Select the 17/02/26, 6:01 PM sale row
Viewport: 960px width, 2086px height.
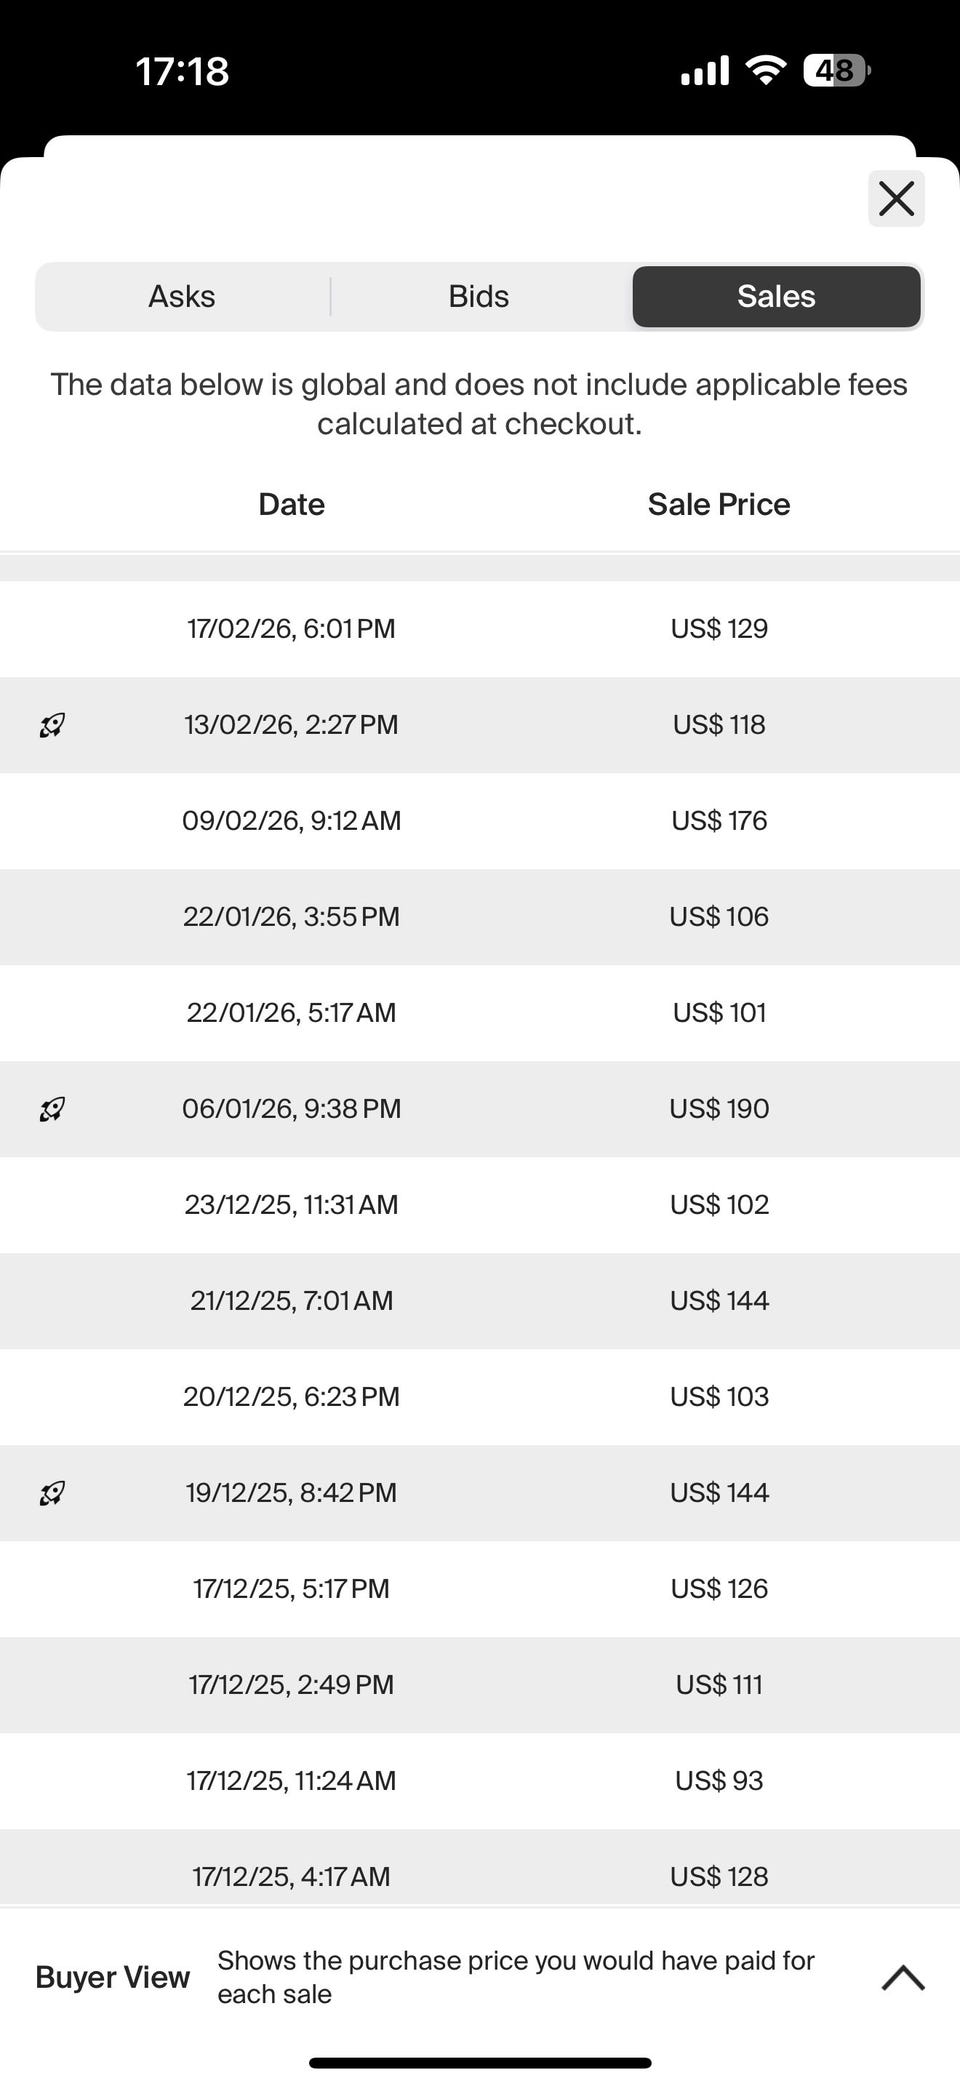pyautogui.click(x=291, y=629)
